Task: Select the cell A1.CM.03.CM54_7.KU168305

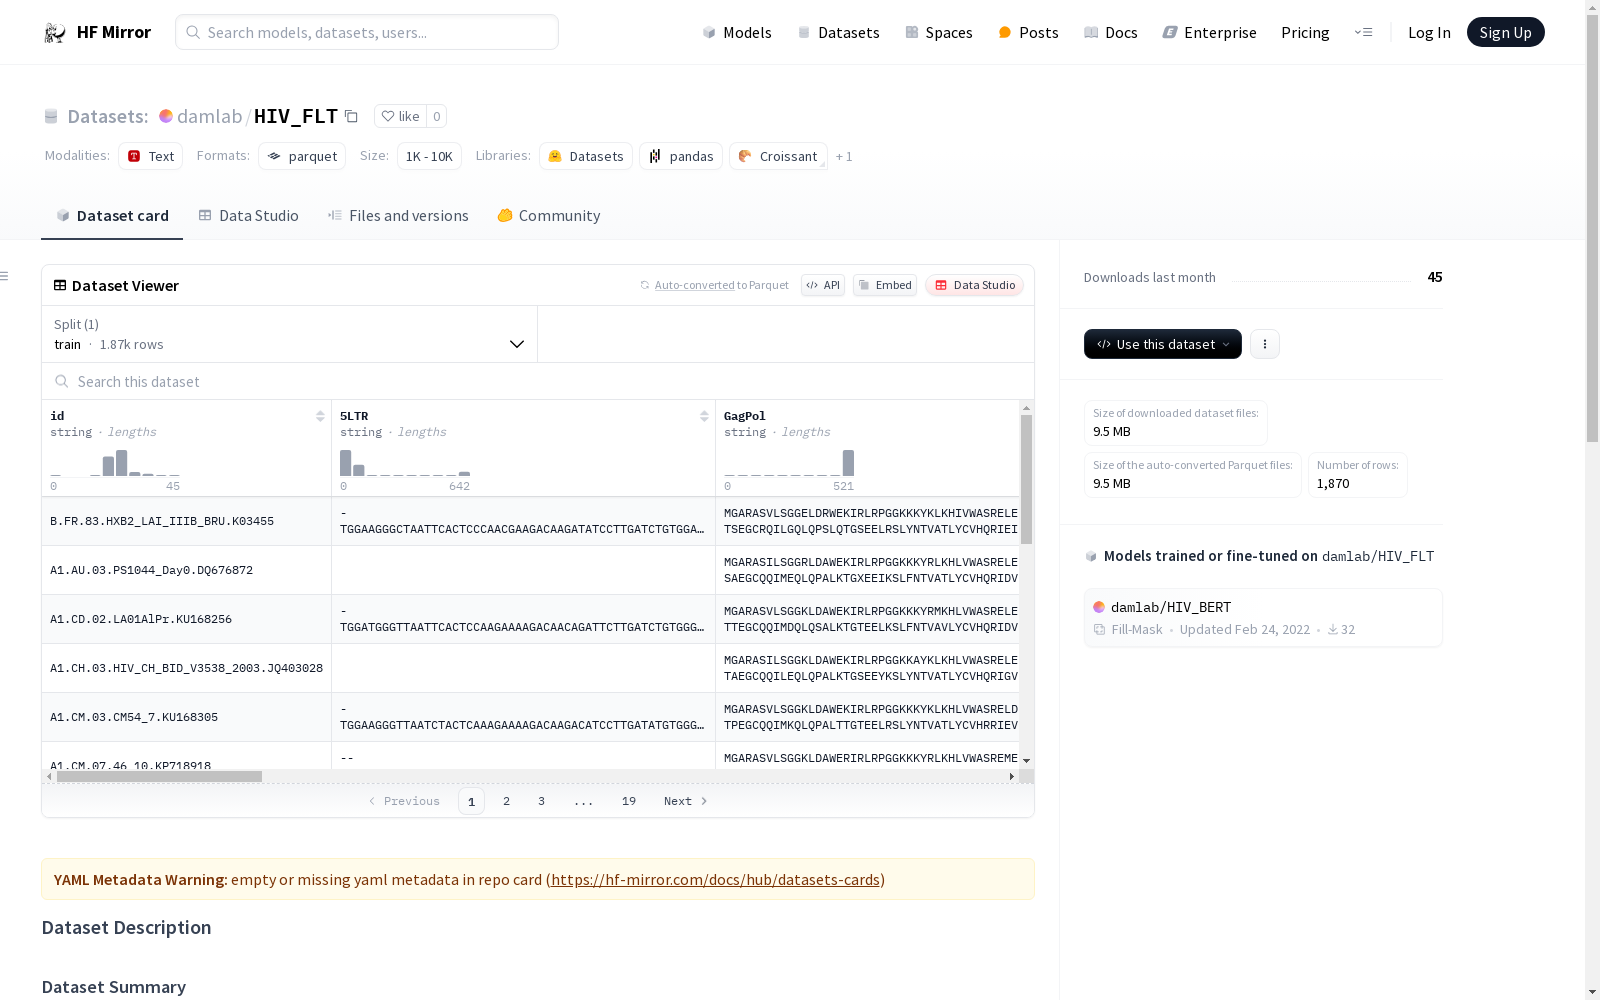Action: [187, 717]
